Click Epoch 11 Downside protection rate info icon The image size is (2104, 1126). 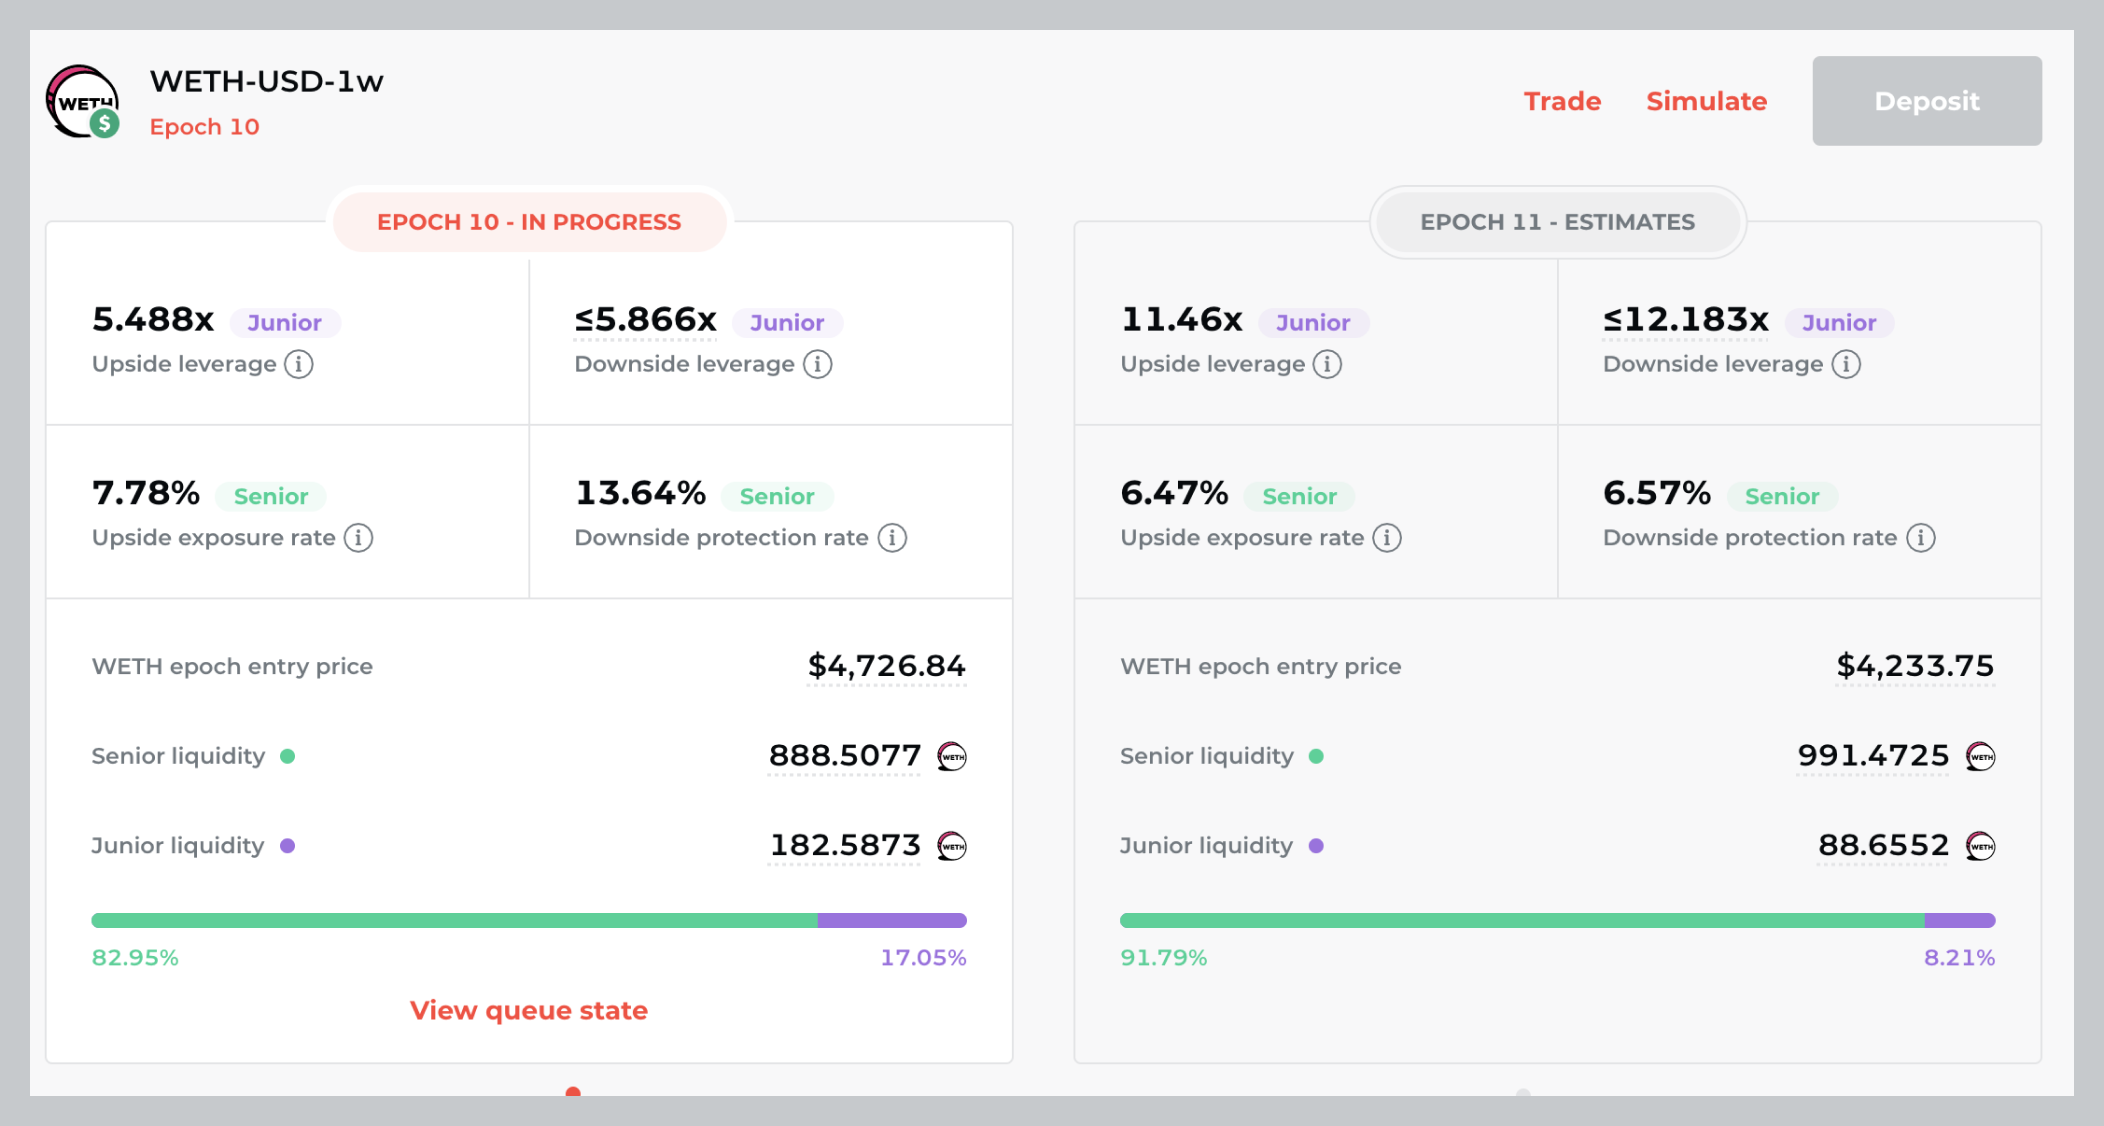(1920, 538)
